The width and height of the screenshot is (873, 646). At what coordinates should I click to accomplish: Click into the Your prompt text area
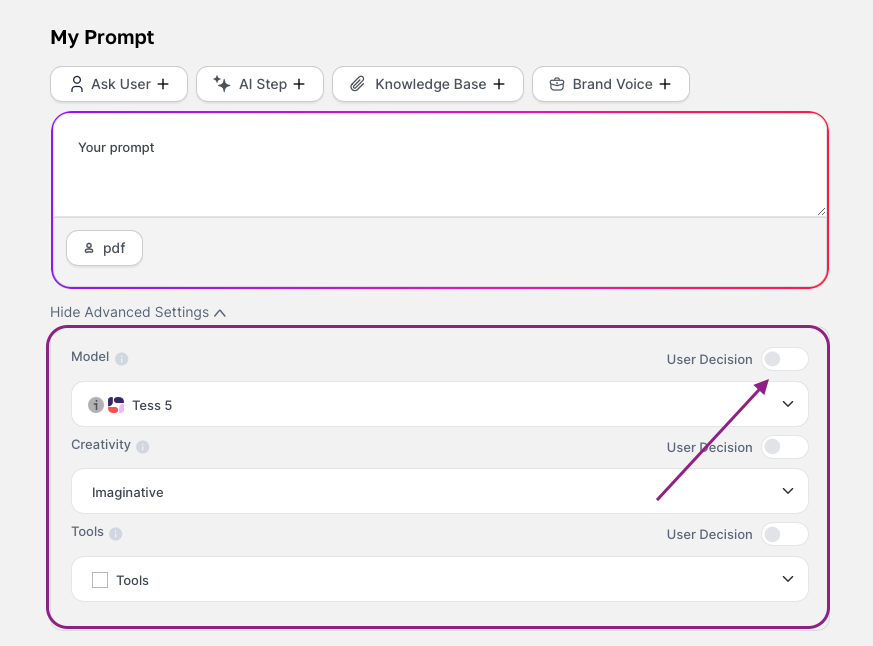(440, 165)
